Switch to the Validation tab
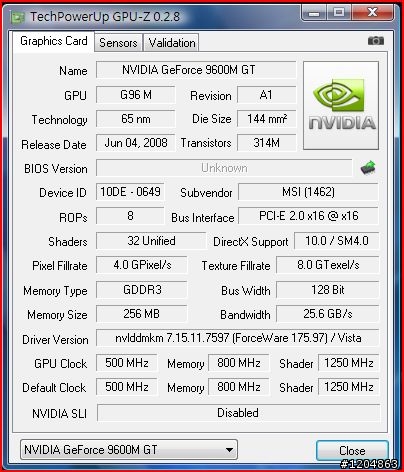404x472 pixels. pos(172,43)
